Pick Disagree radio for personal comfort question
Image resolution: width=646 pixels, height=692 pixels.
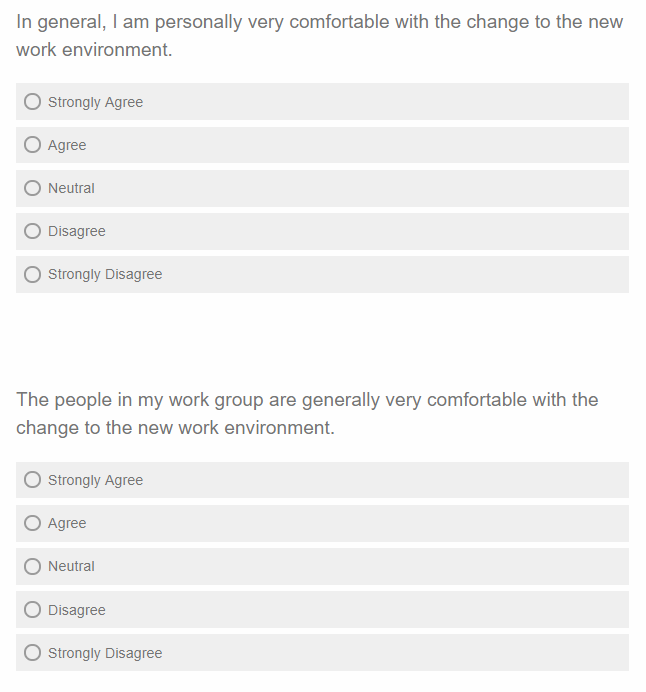[x=33, y=231]
